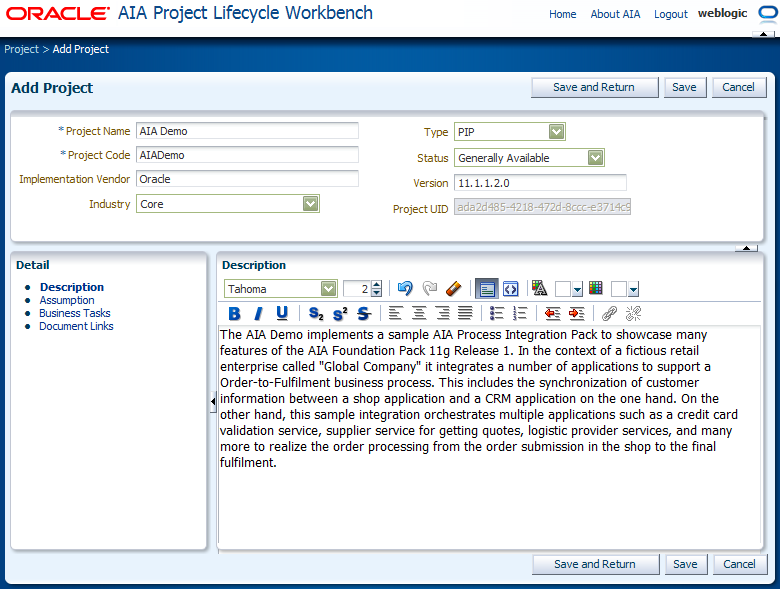Center align the text
This screenshot has height=589, width=780.
coord(419,313)
